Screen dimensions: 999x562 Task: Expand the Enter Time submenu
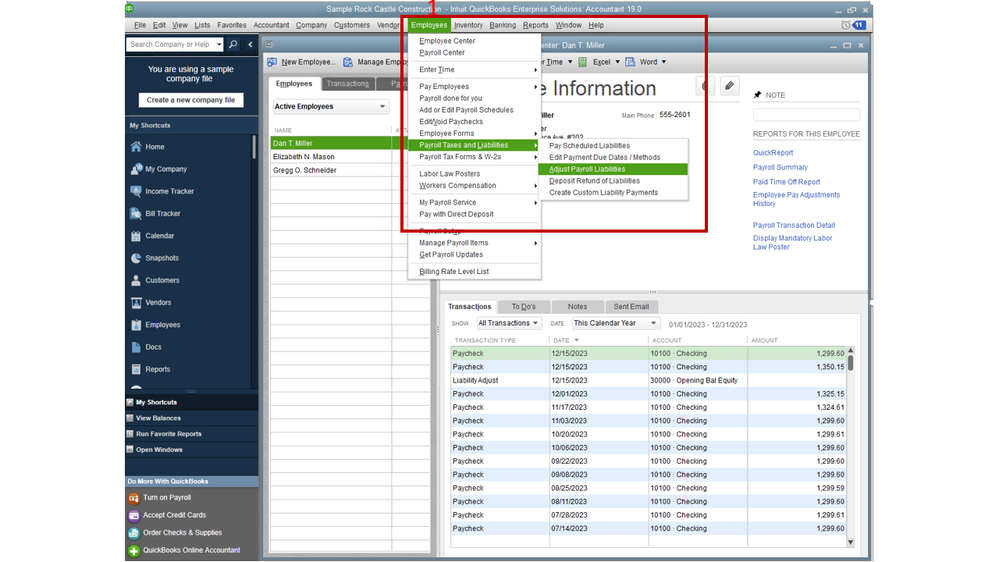coord(475,69)
